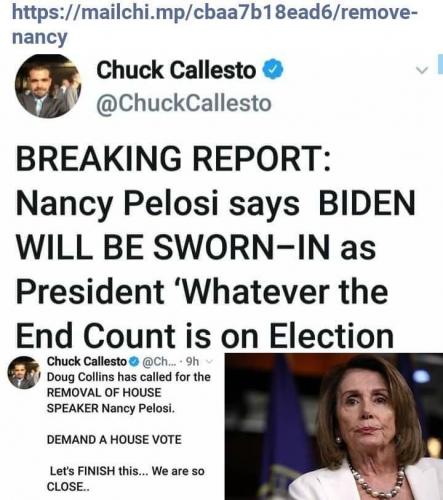The width and height of the screenshot is (443, 500).
Task: Click the Chuck Callesto display name
Action: 176,70
